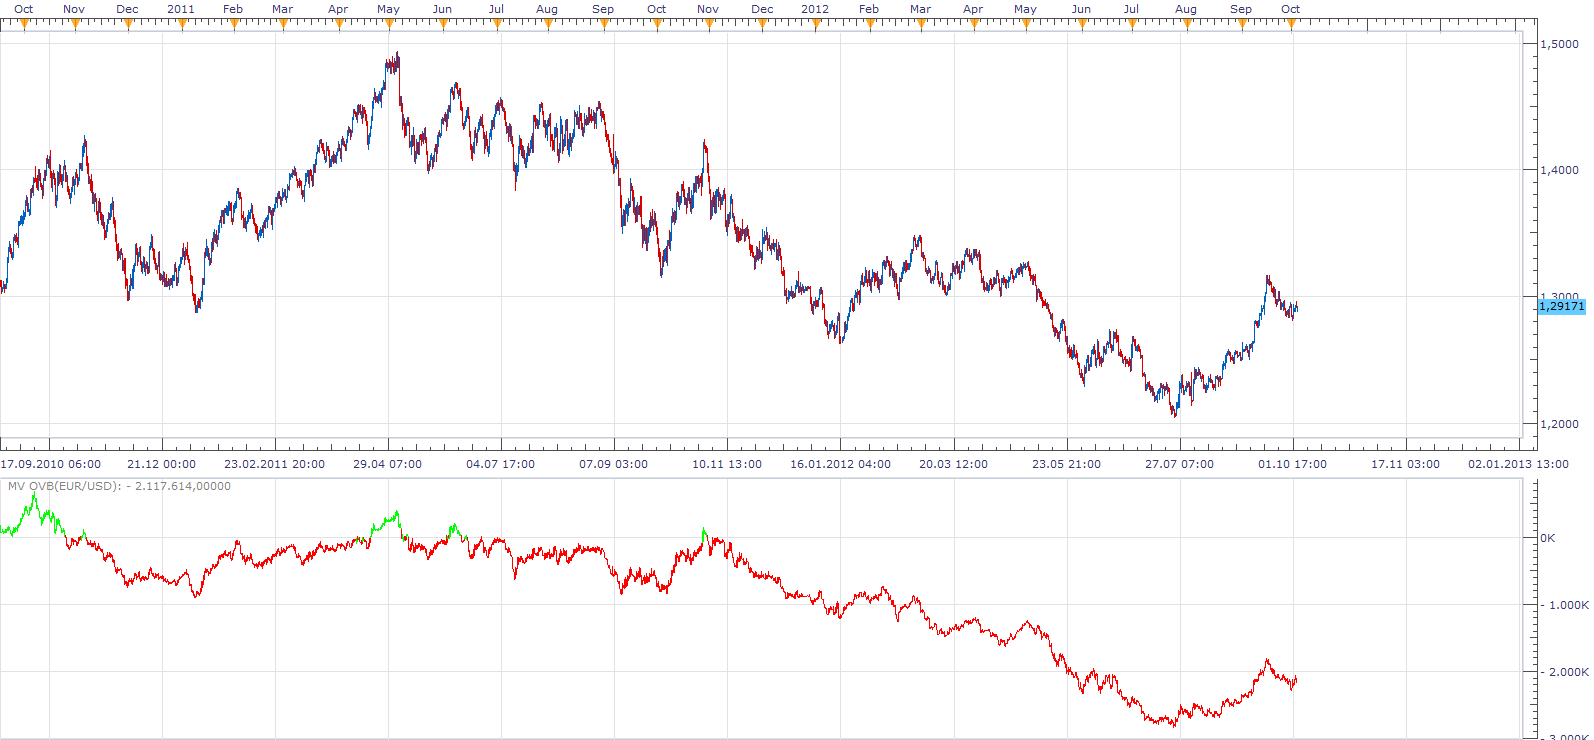Click the 02.01.2013 13:00 date label
Viewport: 1594px width, 740px height.
[x=1518, y=464]
